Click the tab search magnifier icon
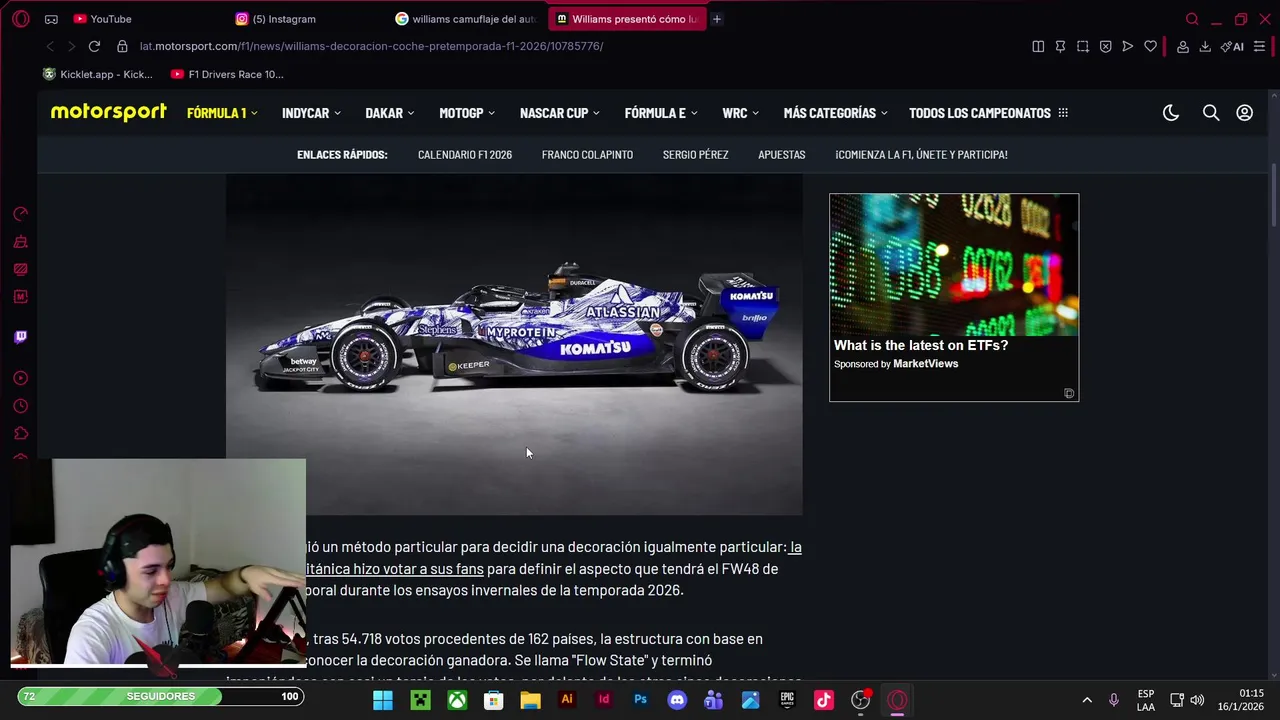Viewport: 1280px width, 720px height. click(x=1192, y=19)
